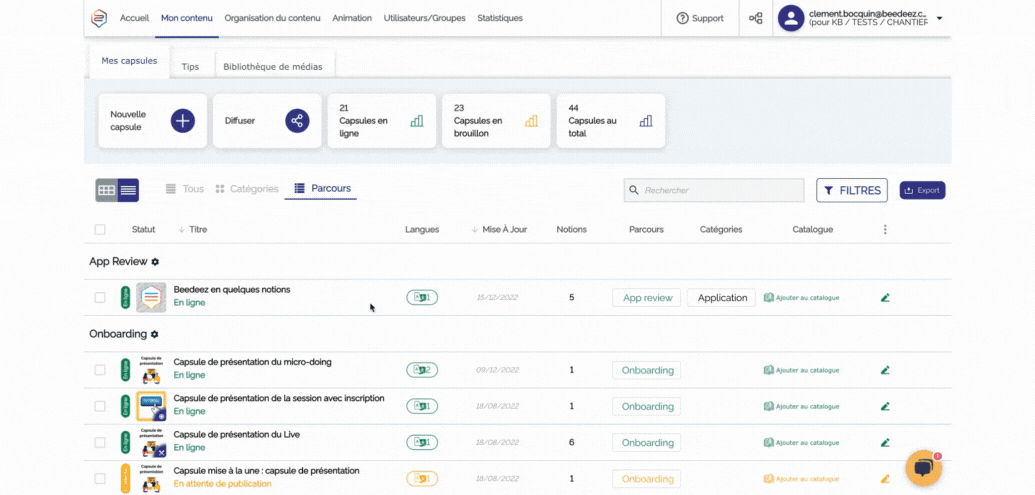Check the Beedeez en quelques notions row
The image size is (1035, 495).
coord(100,298)
